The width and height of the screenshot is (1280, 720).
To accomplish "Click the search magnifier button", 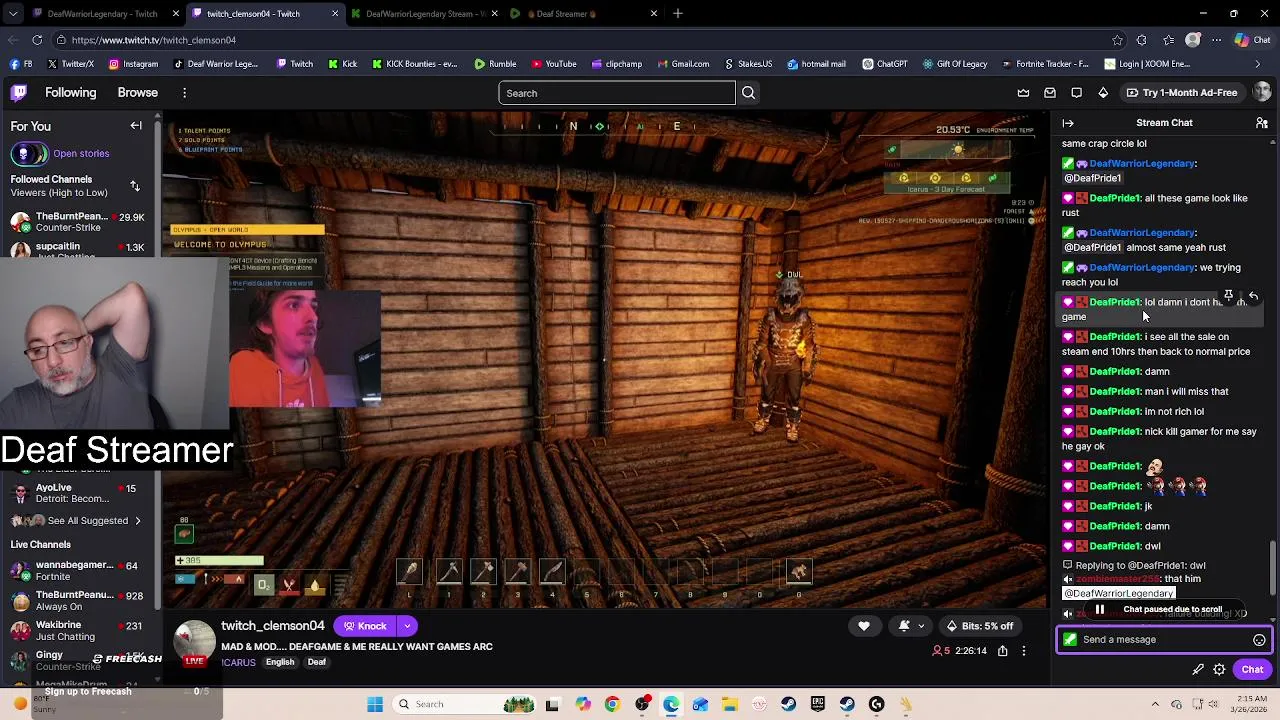I will pos(748,93).
